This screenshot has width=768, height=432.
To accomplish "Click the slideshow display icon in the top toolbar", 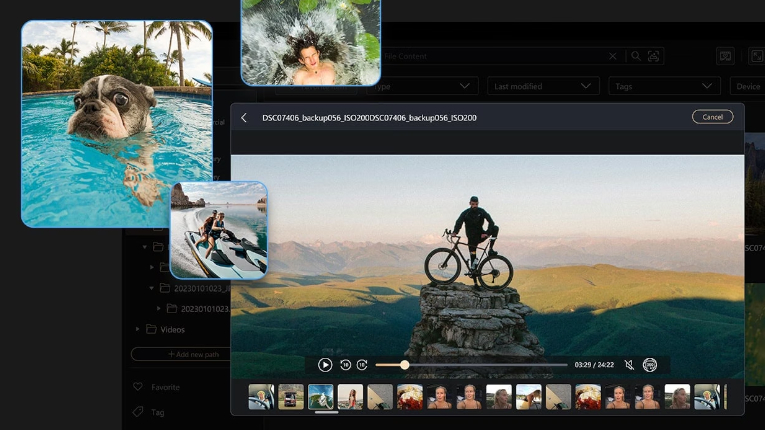I will tap(727, 56).
